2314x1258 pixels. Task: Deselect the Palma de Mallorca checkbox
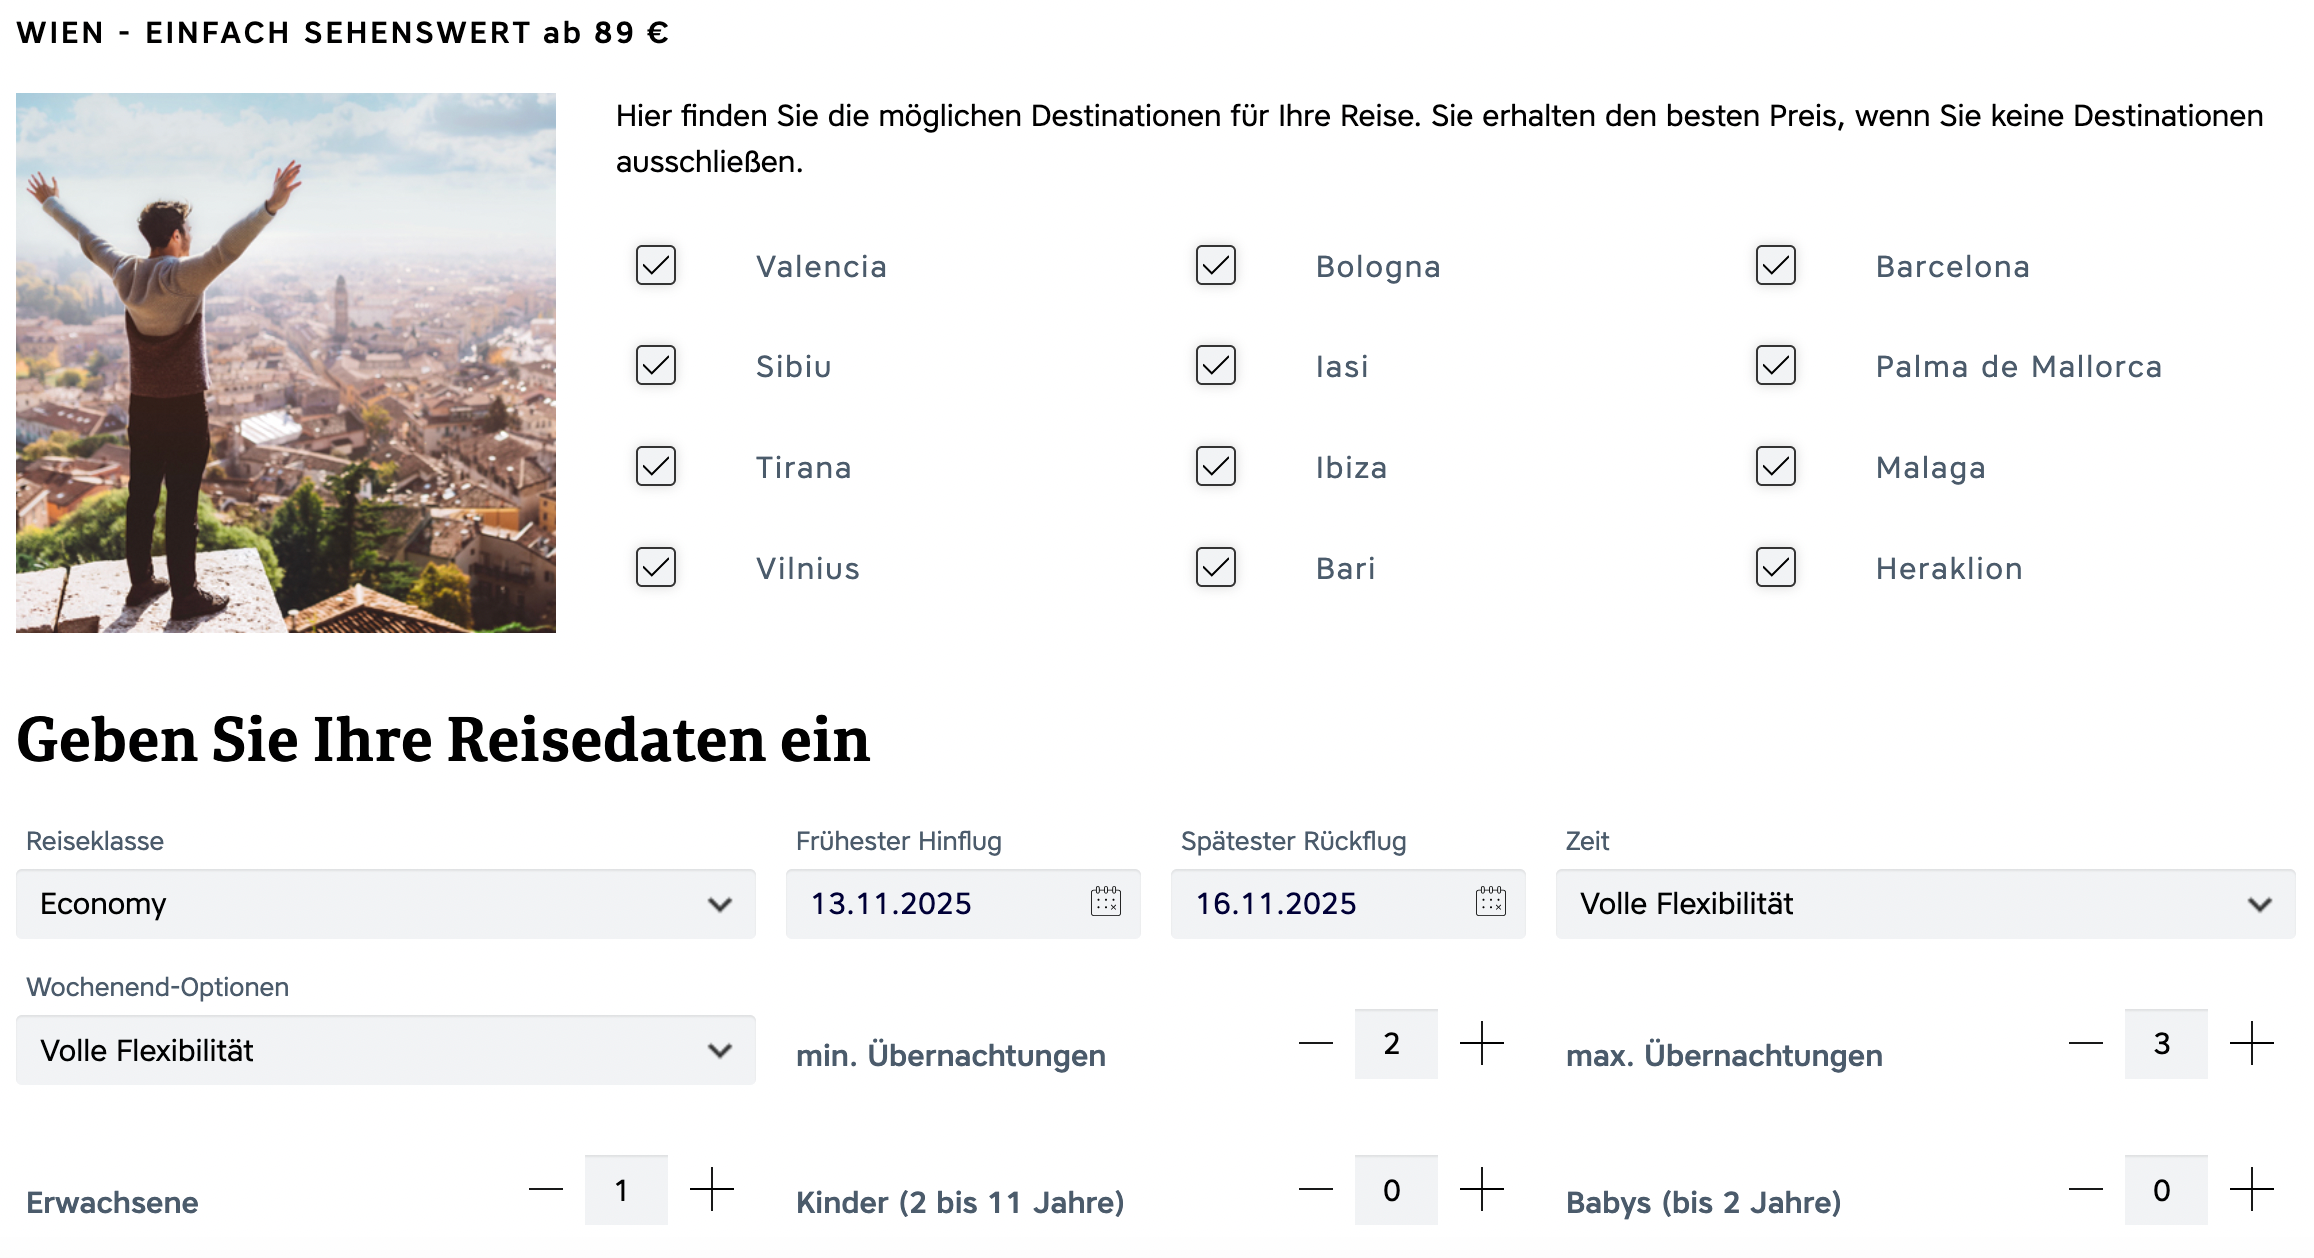pyautogui.click(x=1776, y=366)
